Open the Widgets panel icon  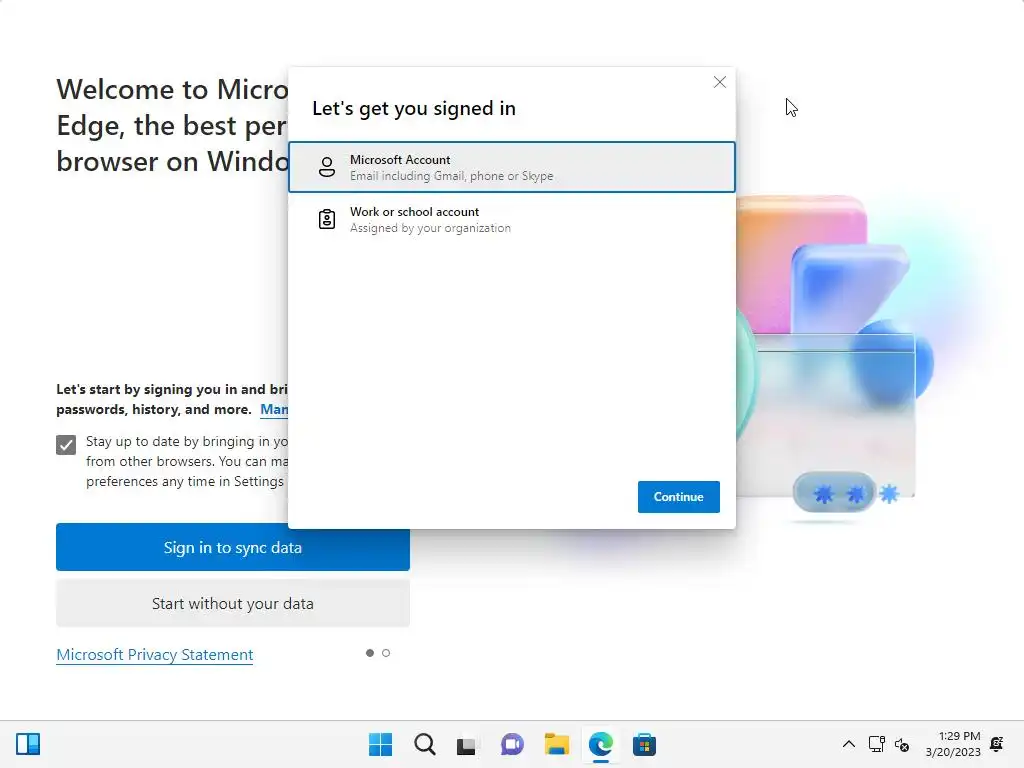tap(28, 744)
